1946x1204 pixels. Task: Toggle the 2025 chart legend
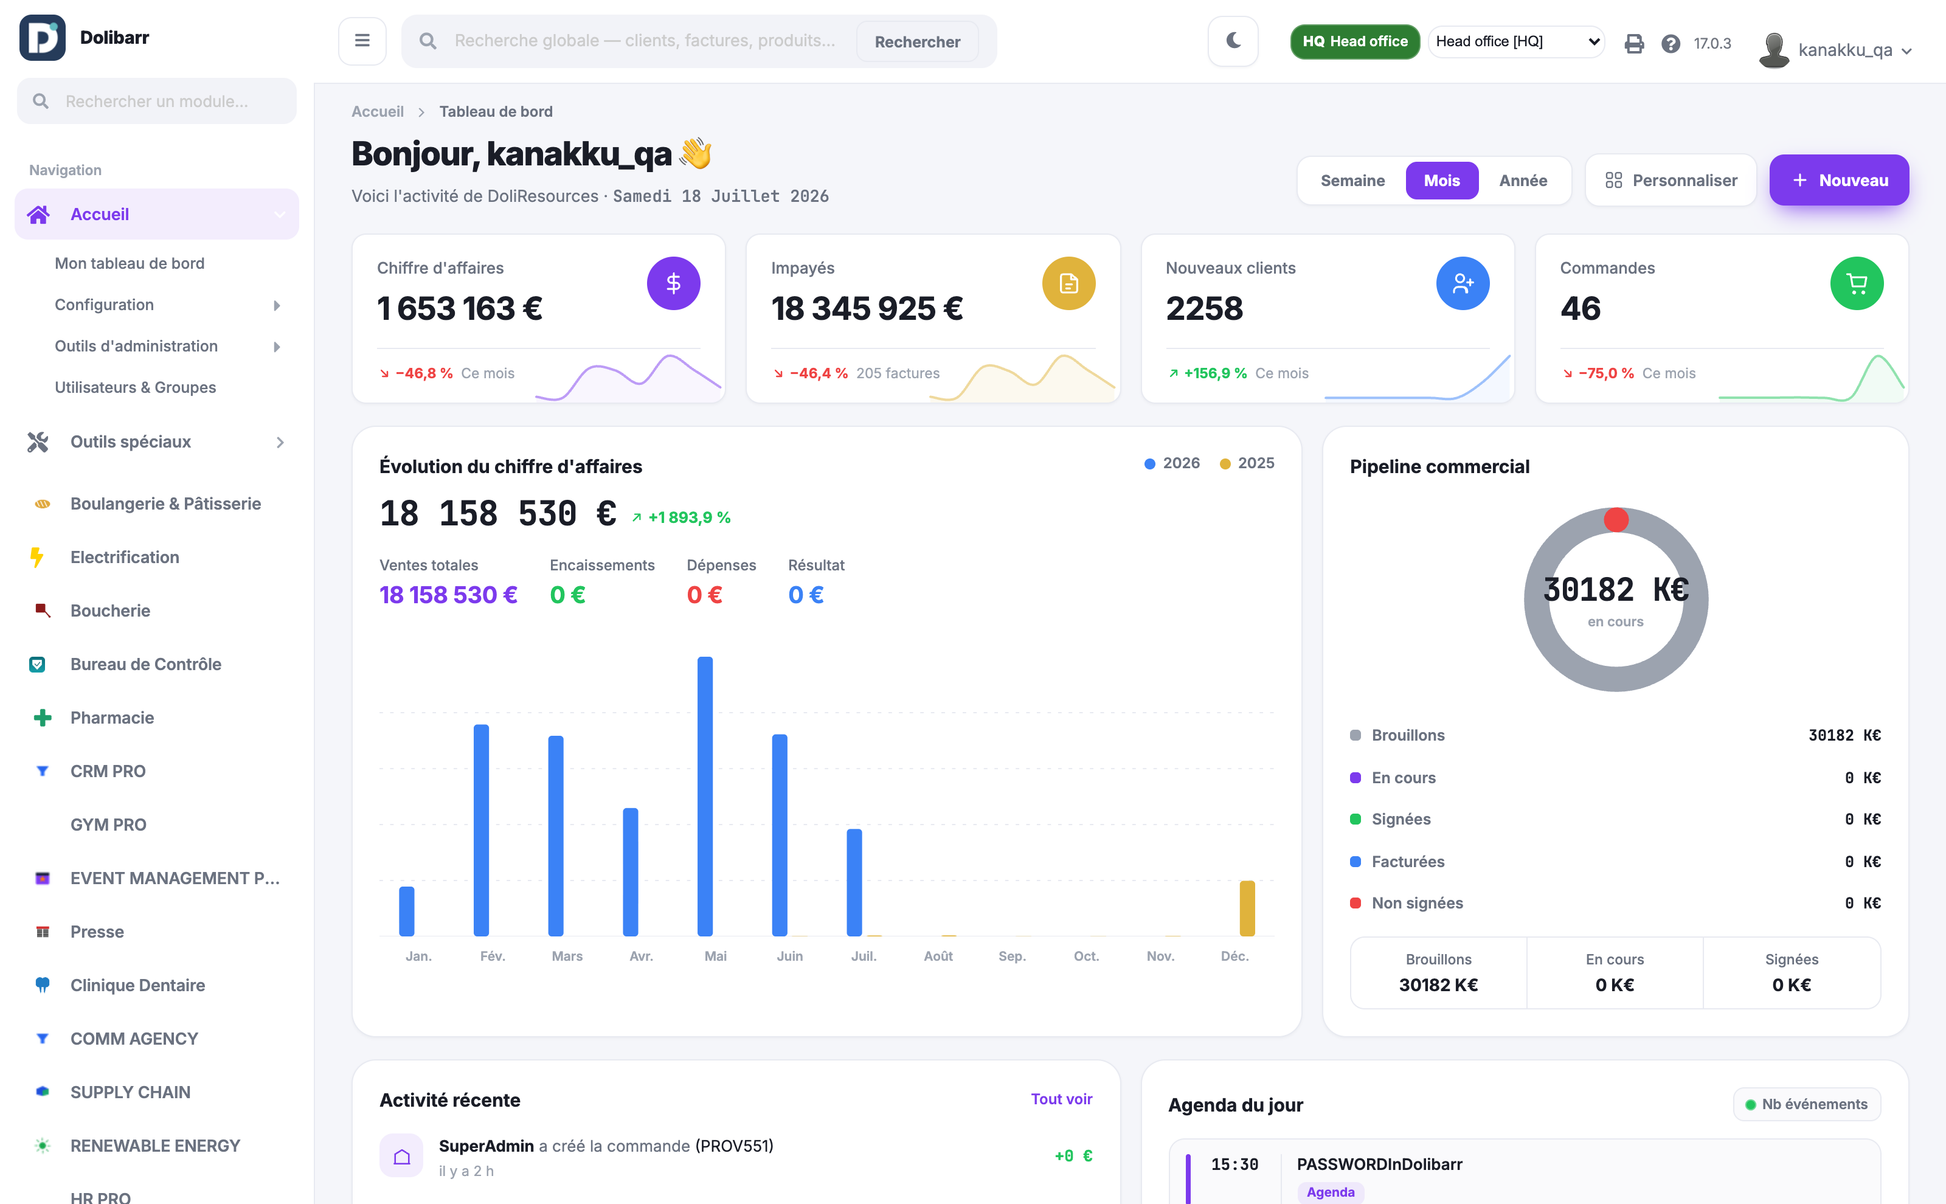(x=1247, y=463)
